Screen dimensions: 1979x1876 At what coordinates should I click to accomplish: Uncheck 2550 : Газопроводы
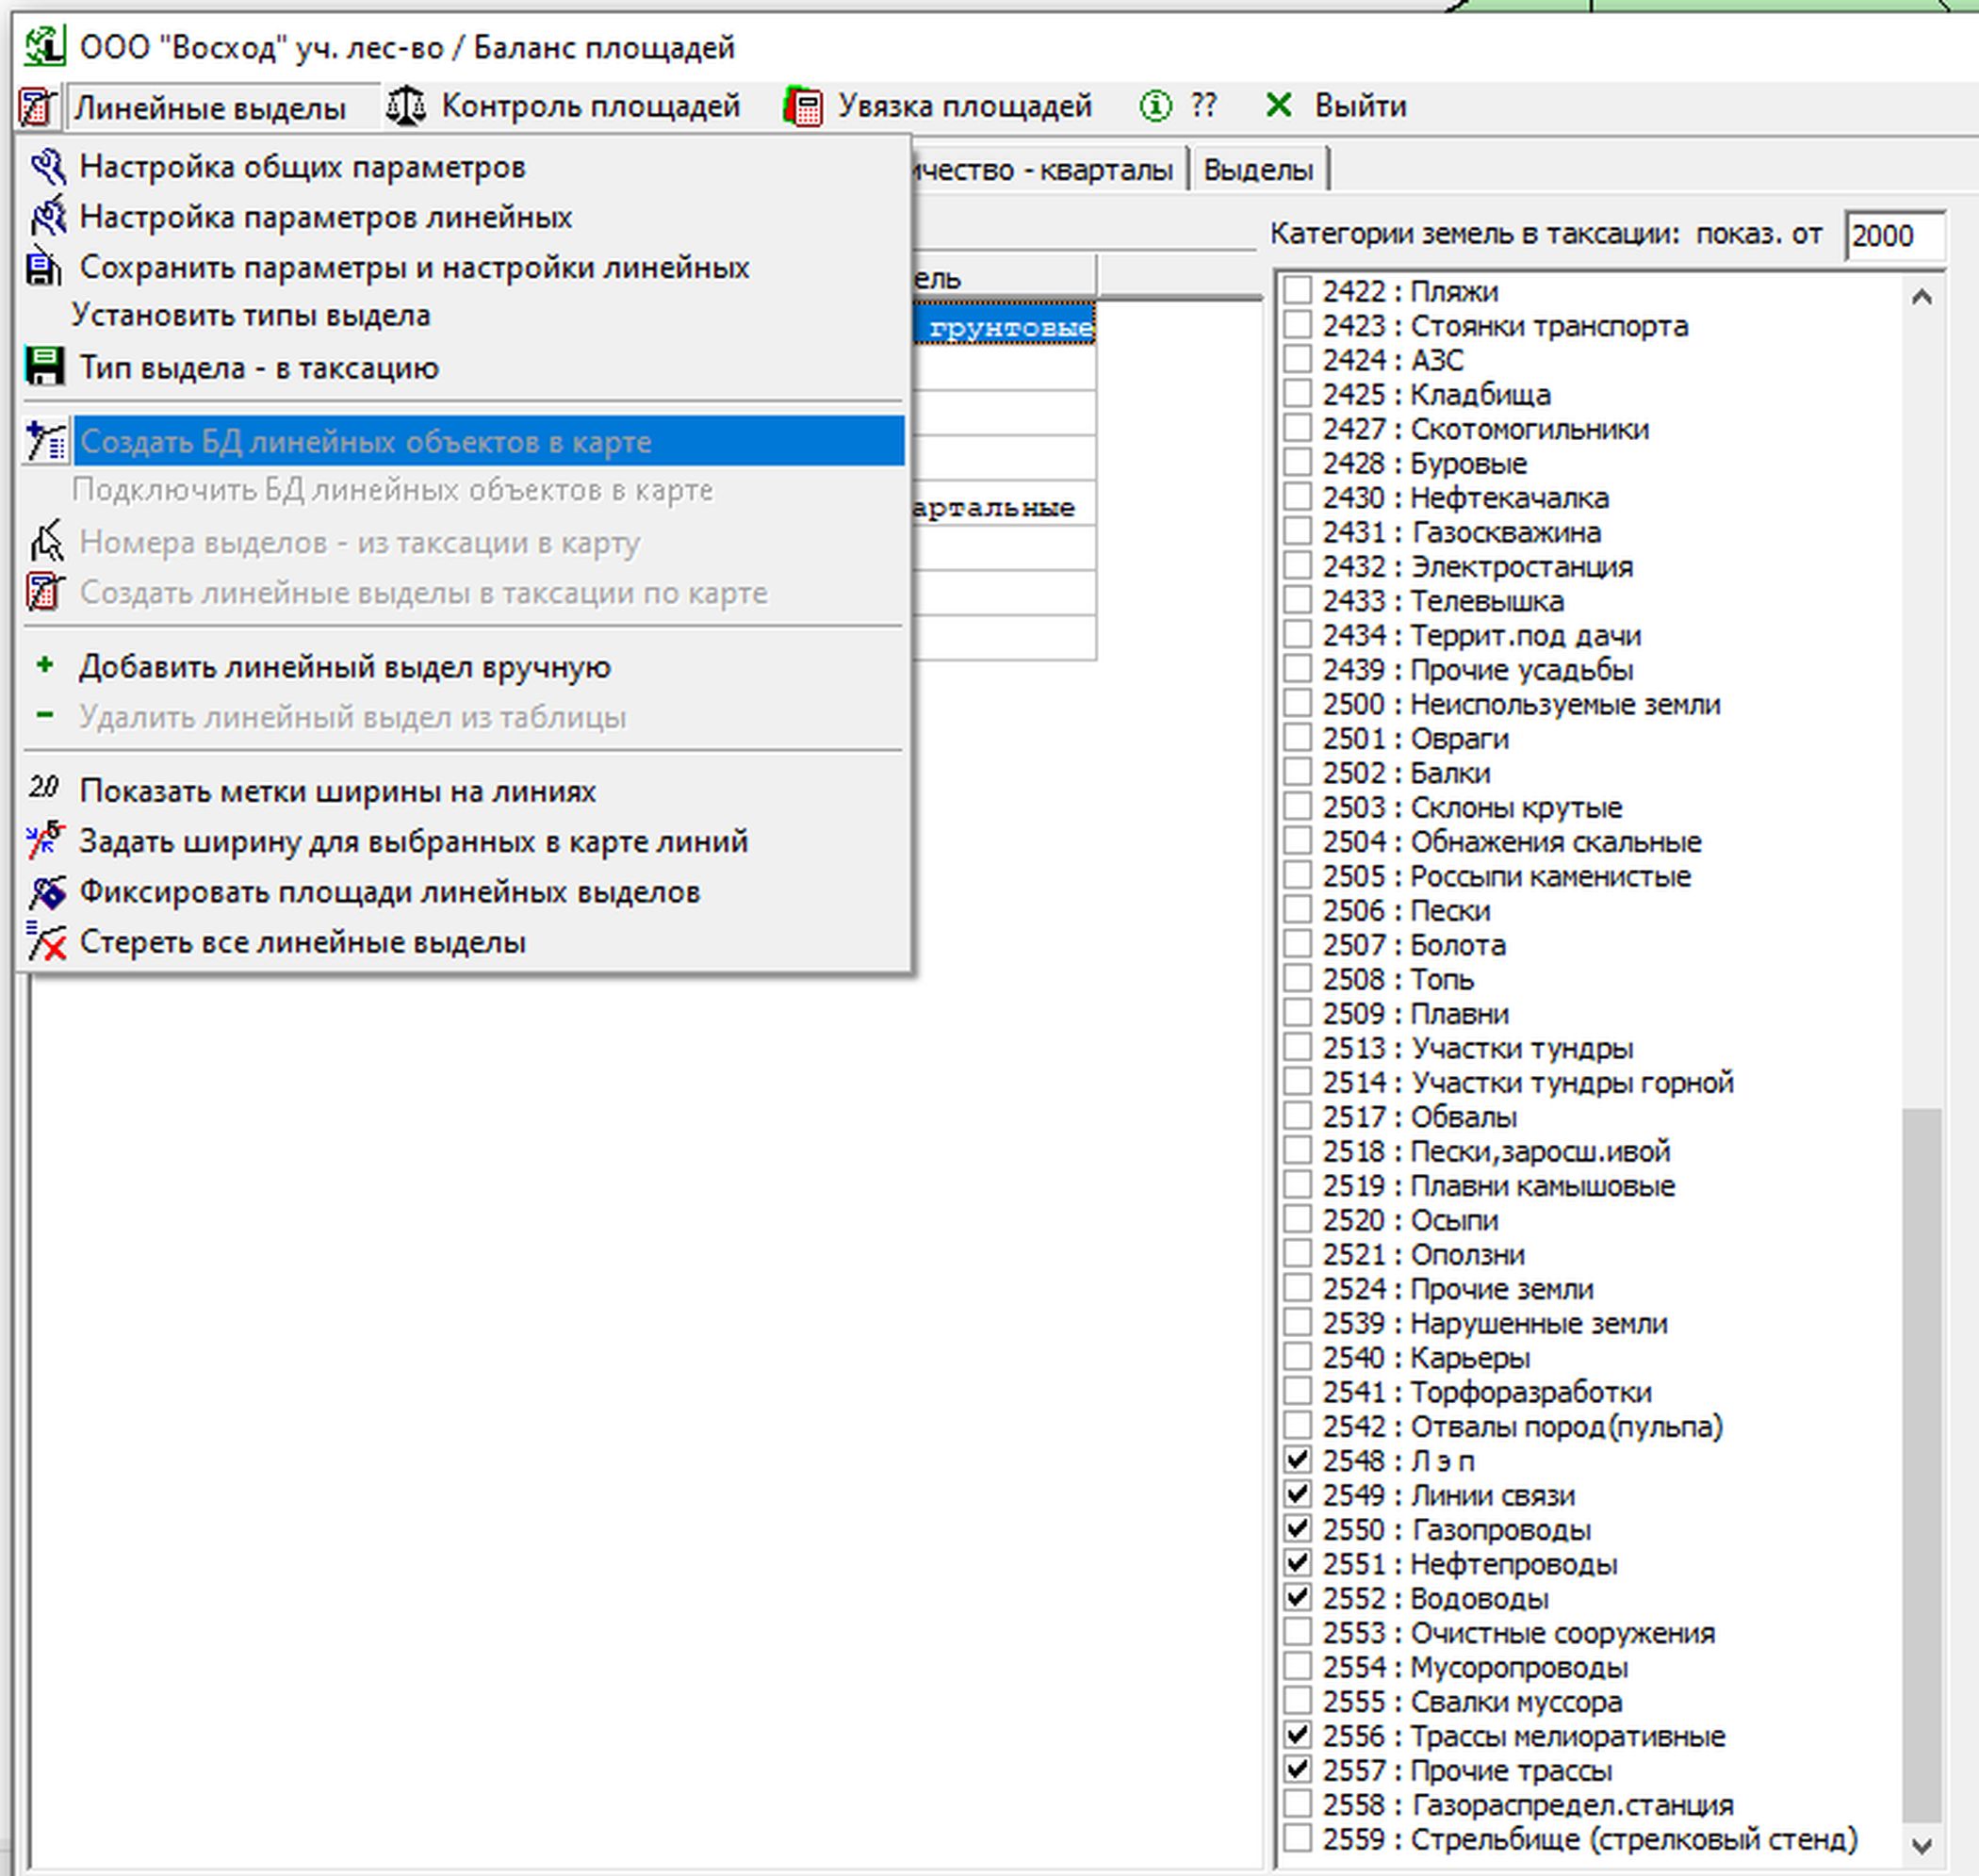[x=1297, y=1528]
